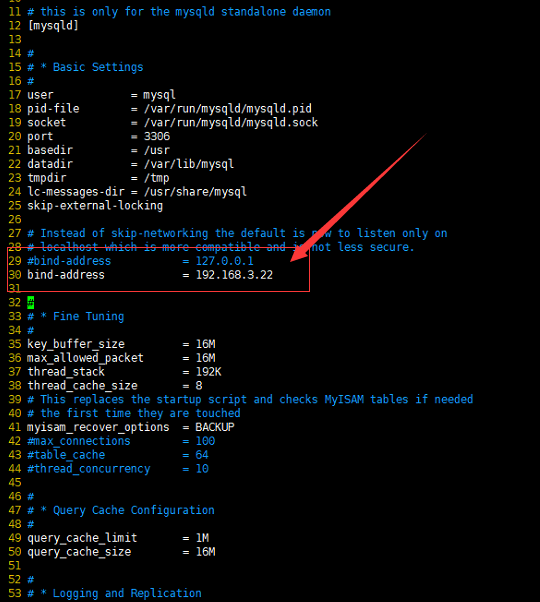The image size is (540, 602).
Task: Click the query_cache_limit setting name
Action: click(x=82, y=538)
